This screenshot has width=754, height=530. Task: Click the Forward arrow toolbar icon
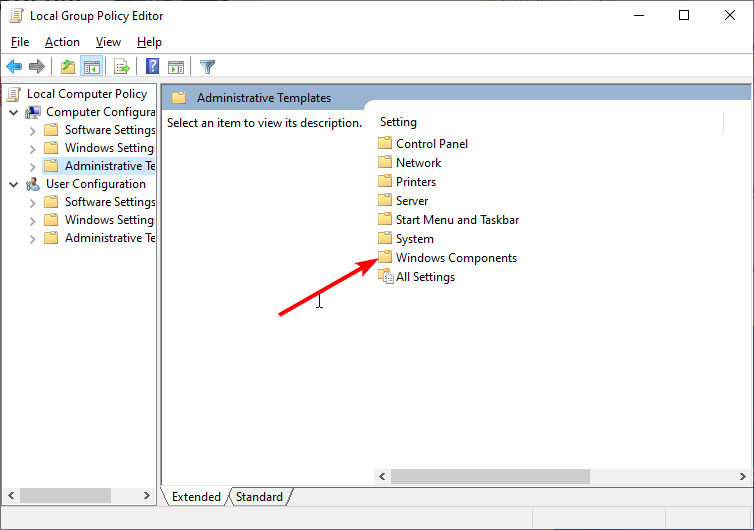tap(37, 66)
